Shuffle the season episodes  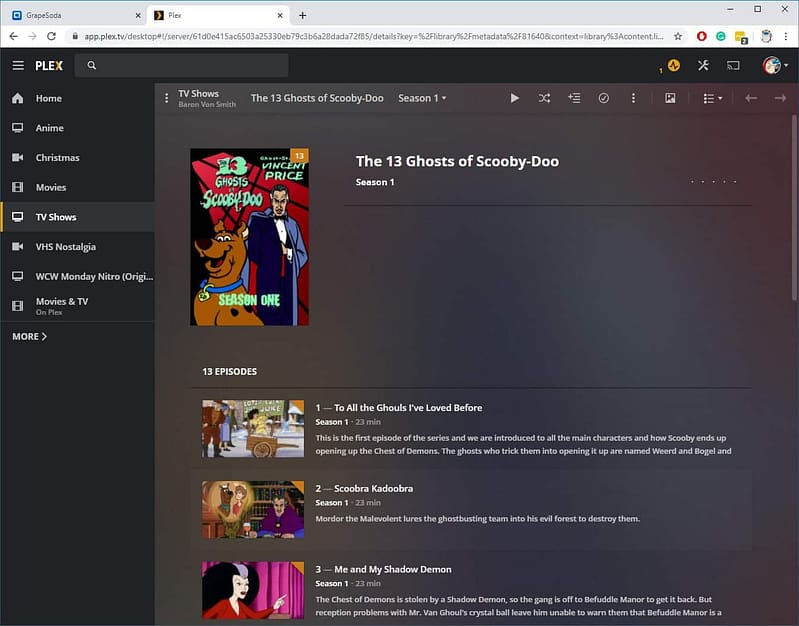click(544, 98)
